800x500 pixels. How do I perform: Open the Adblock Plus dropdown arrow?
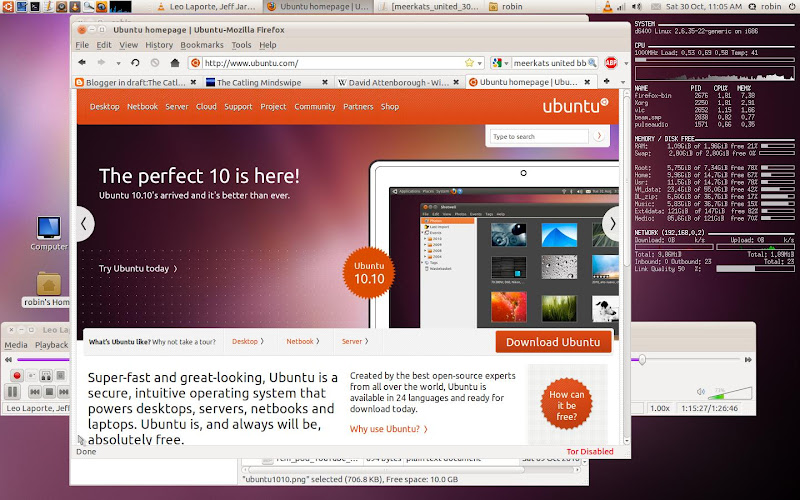[x=626, y=63]
